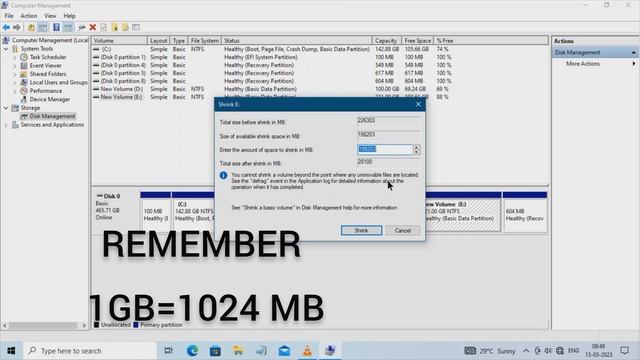This screenshot has height=360, width=640.
Task: Close the Shrink E: dialog
Action: click(x=418, y=104)
